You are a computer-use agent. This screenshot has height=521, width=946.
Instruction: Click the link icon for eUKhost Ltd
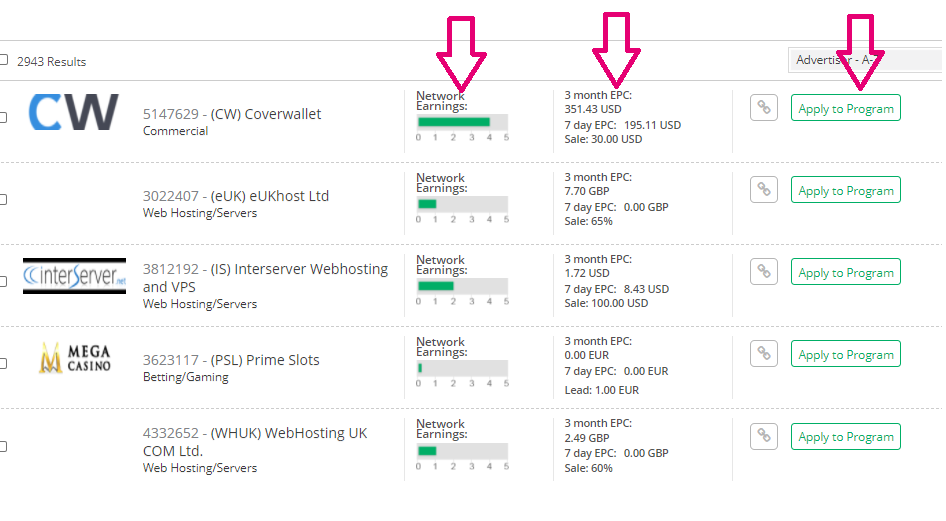(764, 189)
